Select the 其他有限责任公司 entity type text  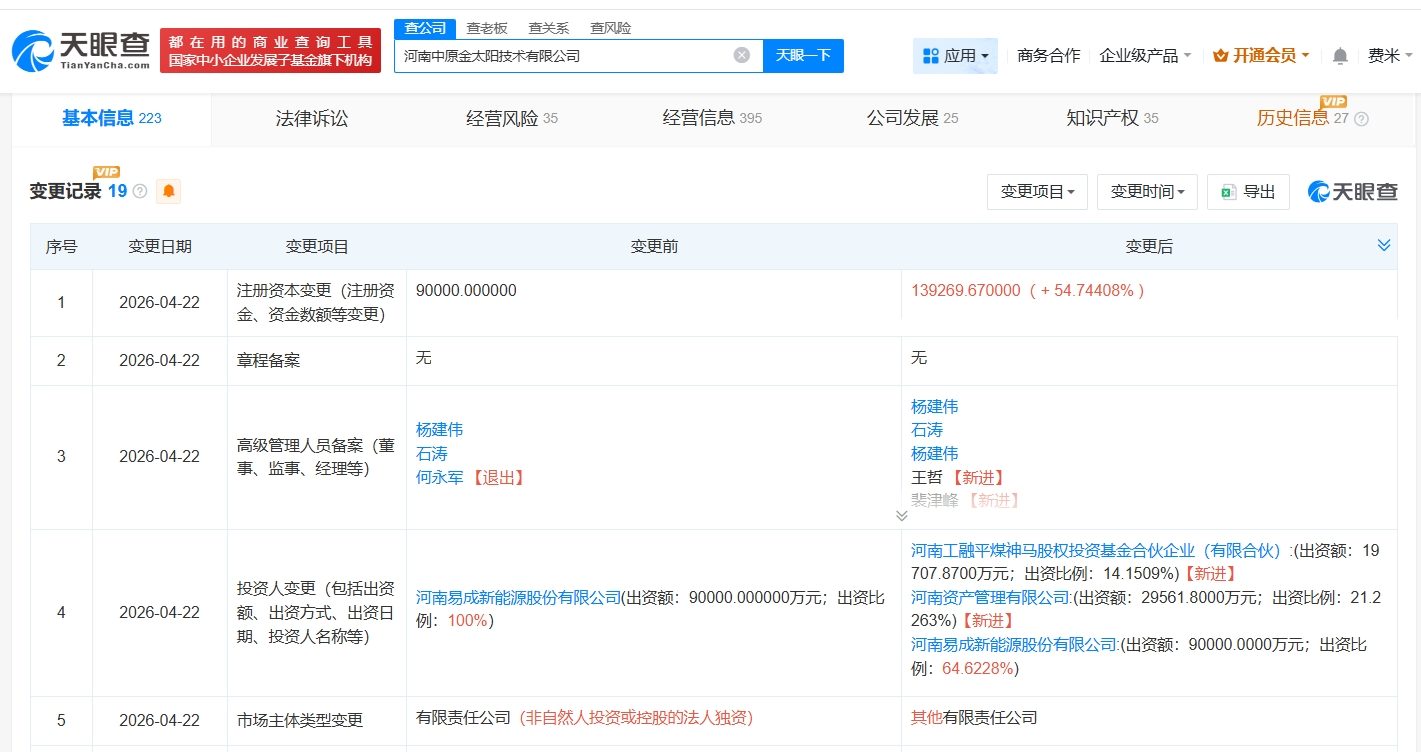(974, 718)
